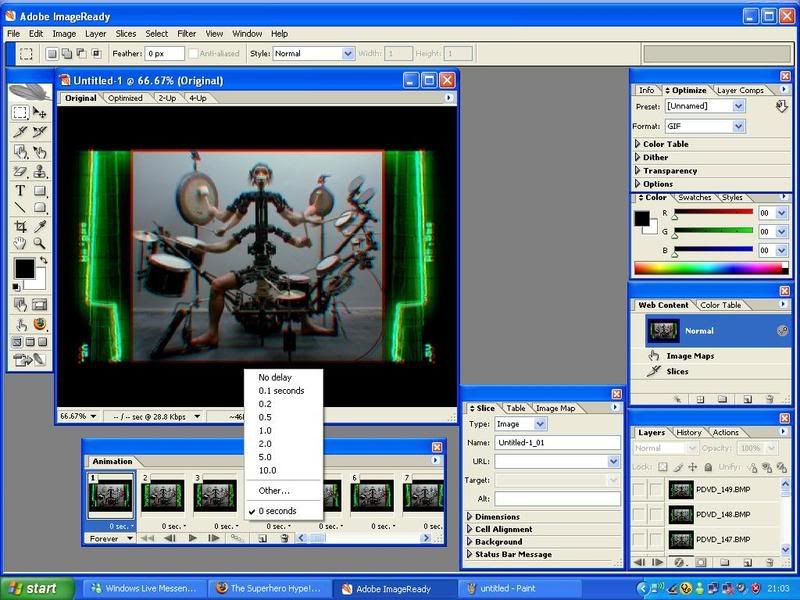This screenshot has height=600, width=800.
Task: Open the Preset dropdown in Optimize panel
Action: coord(738,106)
